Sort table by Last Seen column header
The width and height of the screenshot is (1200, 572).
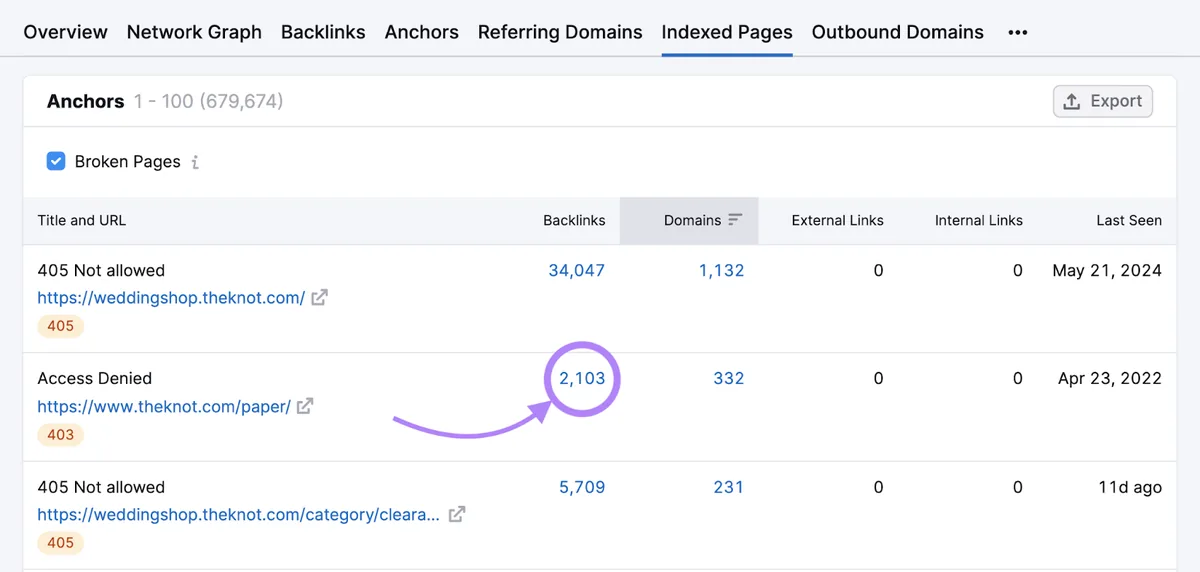click(1129, 220)
